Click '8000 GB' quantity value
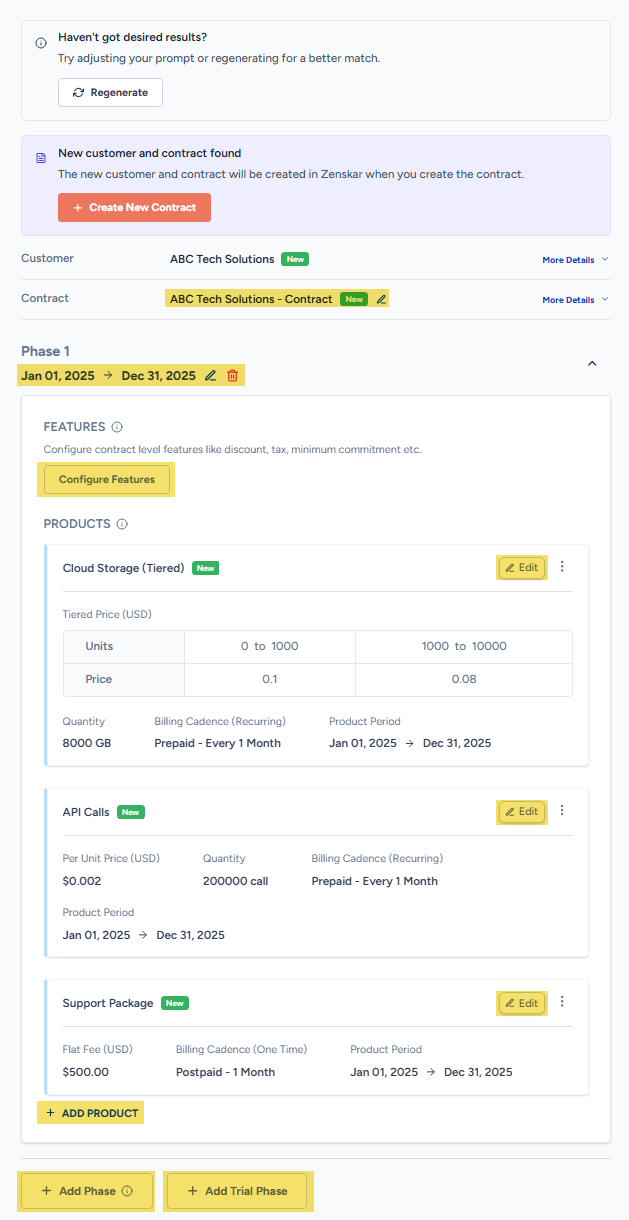This screenshot has width=629, height=1220. pos(87,743)
